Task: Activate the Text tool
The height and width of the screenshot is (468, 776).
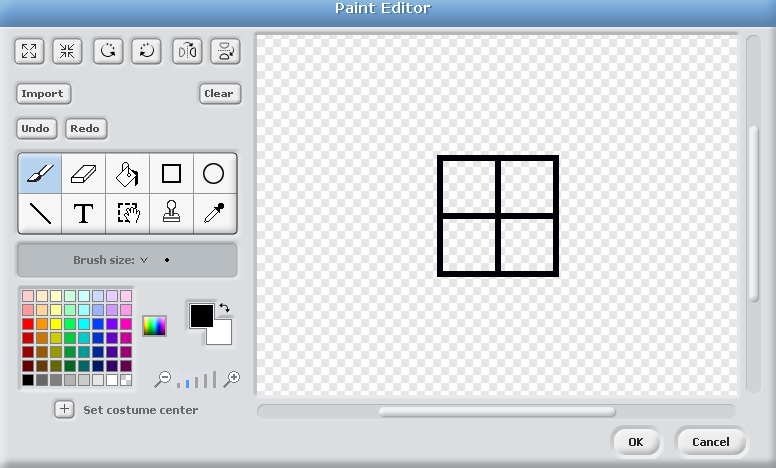Action: coord(83,213)
